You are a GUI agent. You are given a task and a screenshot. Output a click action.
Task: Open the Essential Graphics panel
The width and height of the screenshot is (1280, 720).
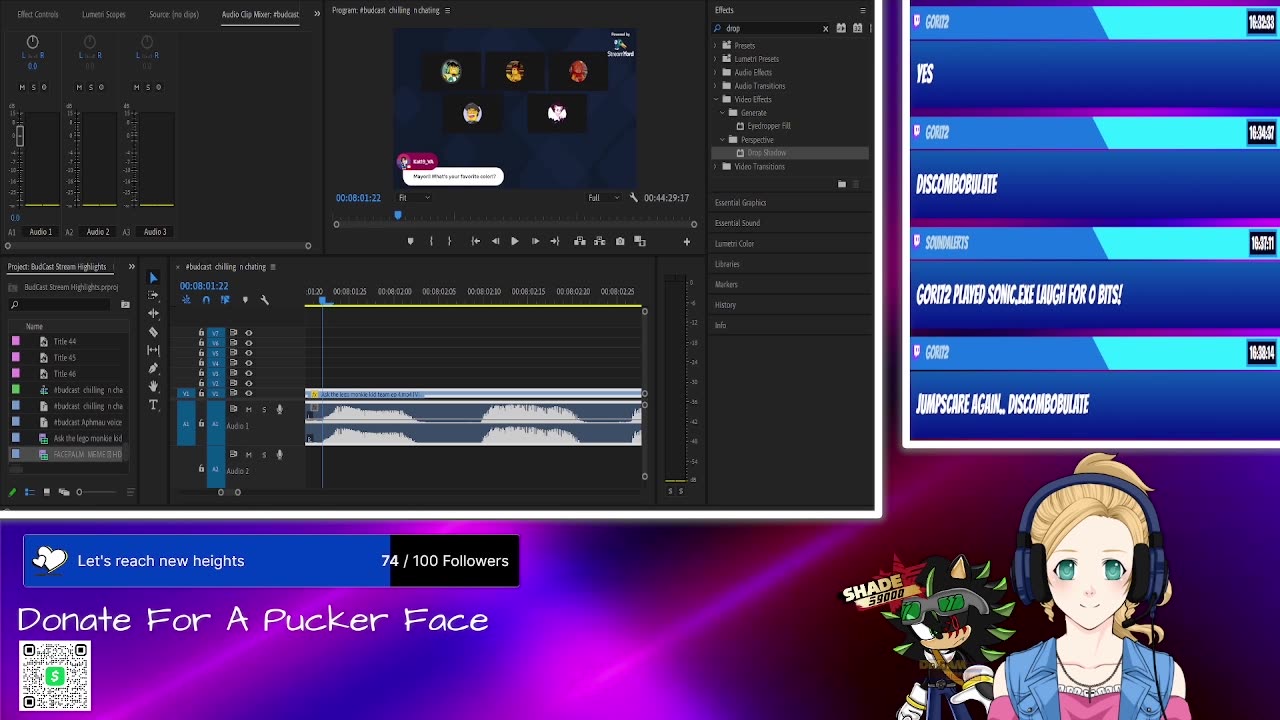(x=740, y=203)
